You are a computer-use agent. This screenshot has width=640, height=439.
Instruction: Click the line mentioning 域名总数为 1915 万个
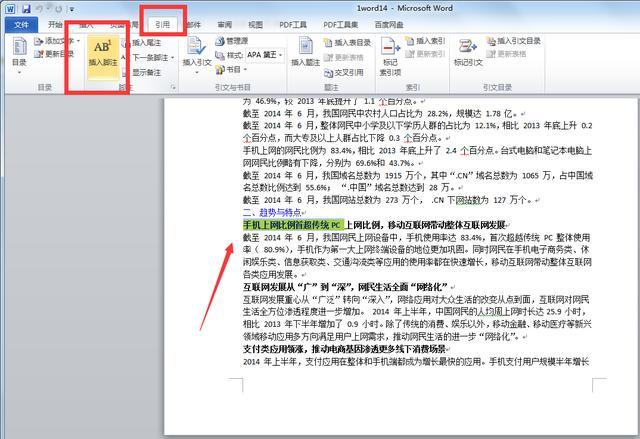(417, 175)
